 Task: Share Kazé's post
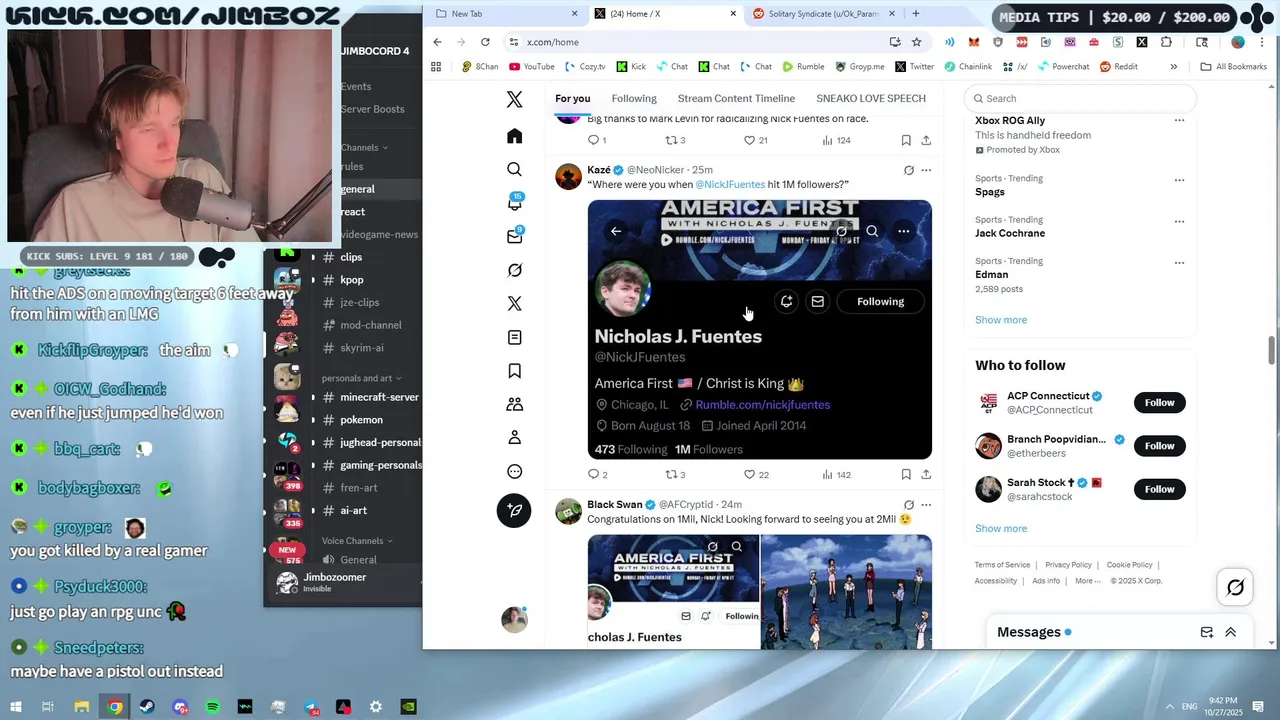(x=926, y=474)
